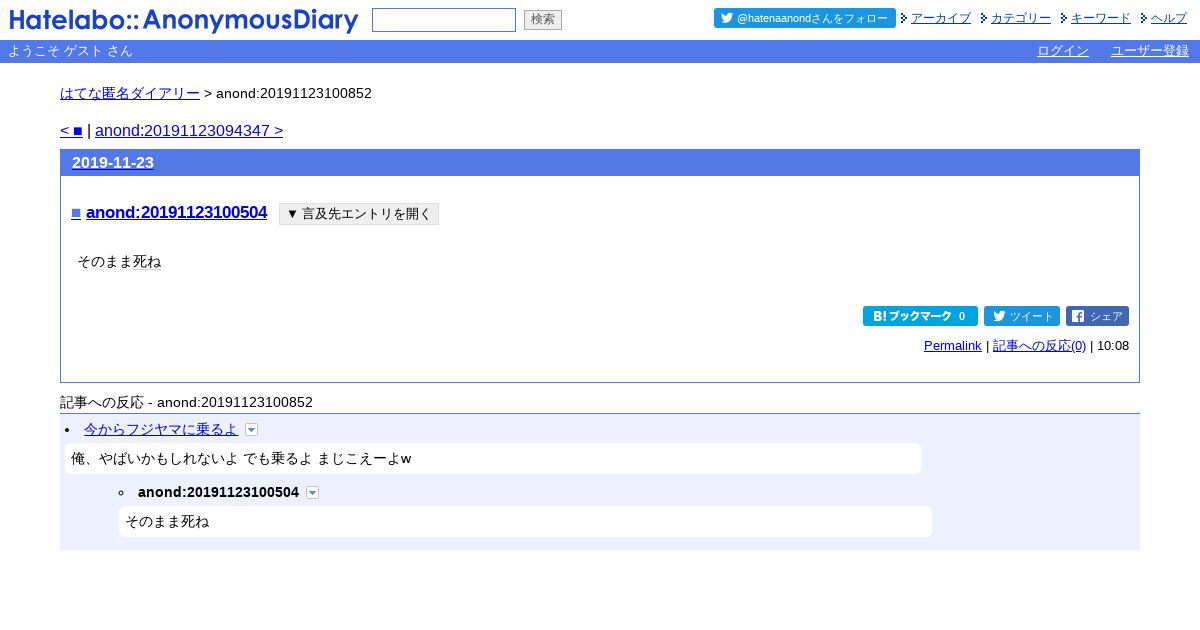Screen dimensions: 1200x630
Task: Select the nested reply text そのまま死ね
Action: point(167,522)
